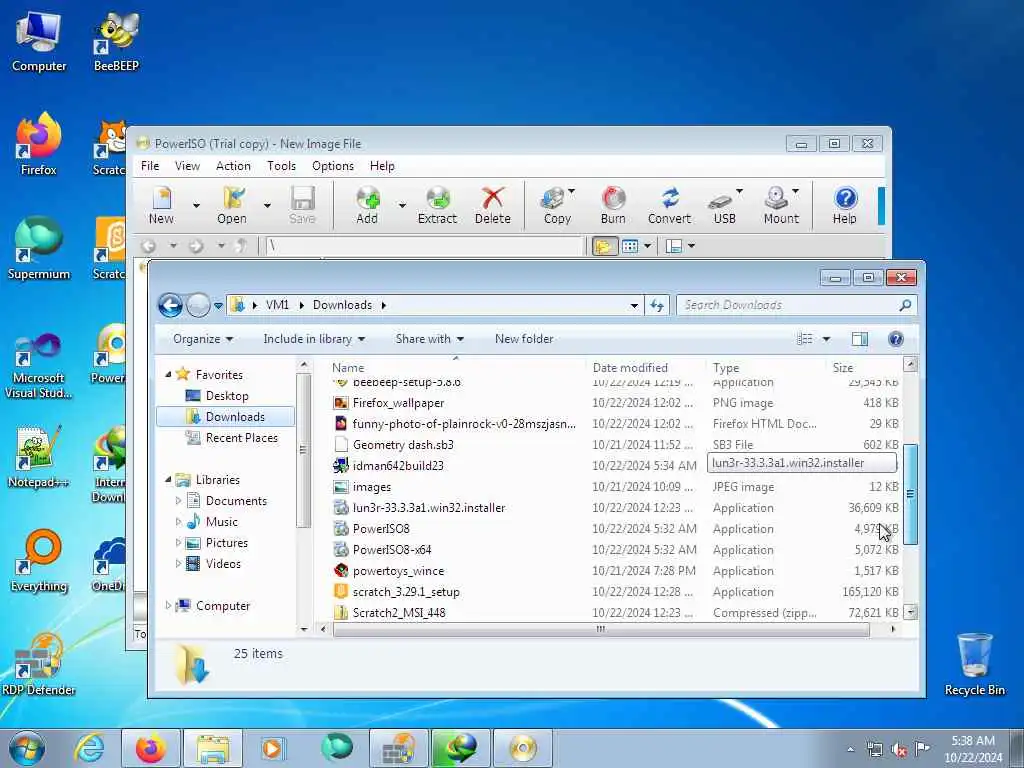This screenshot has height=768, width=1024.
Task: Open the Windows Start button
Action: pyautogui.click(x=27, y=748)
